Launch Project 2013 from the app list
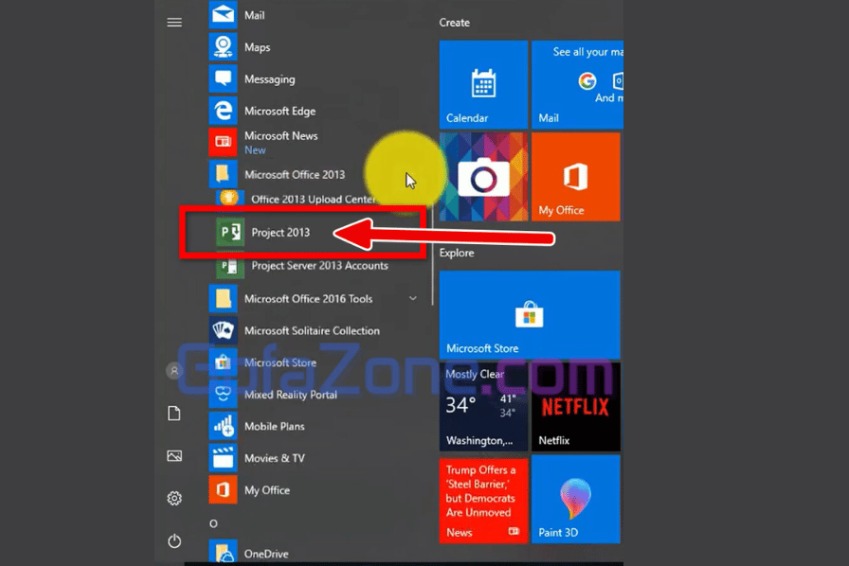 click(280, 233)
